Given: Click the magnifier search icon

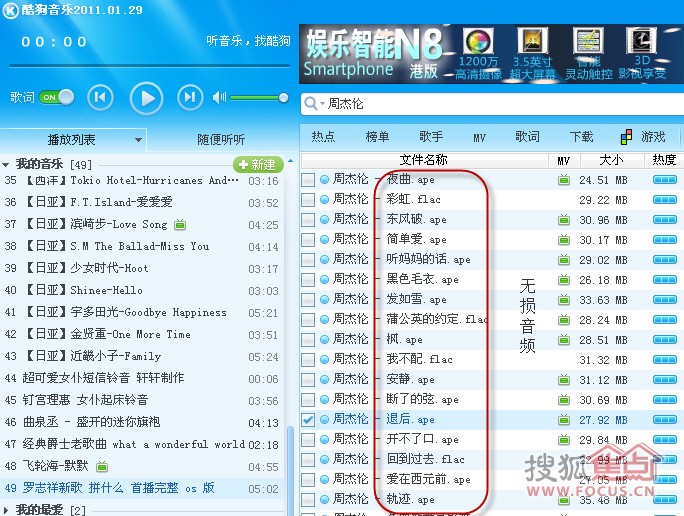Looking at the screenshot, I should (311, 104).
